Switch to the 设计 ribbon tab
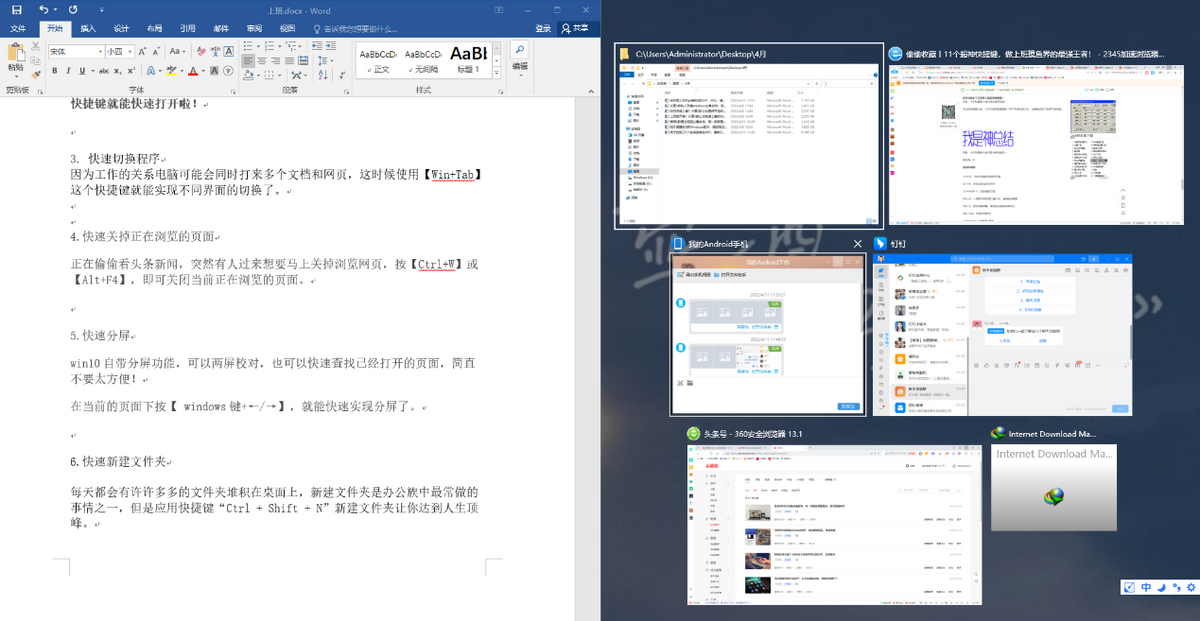This screenshot has height=621, width=1200. 121,29
